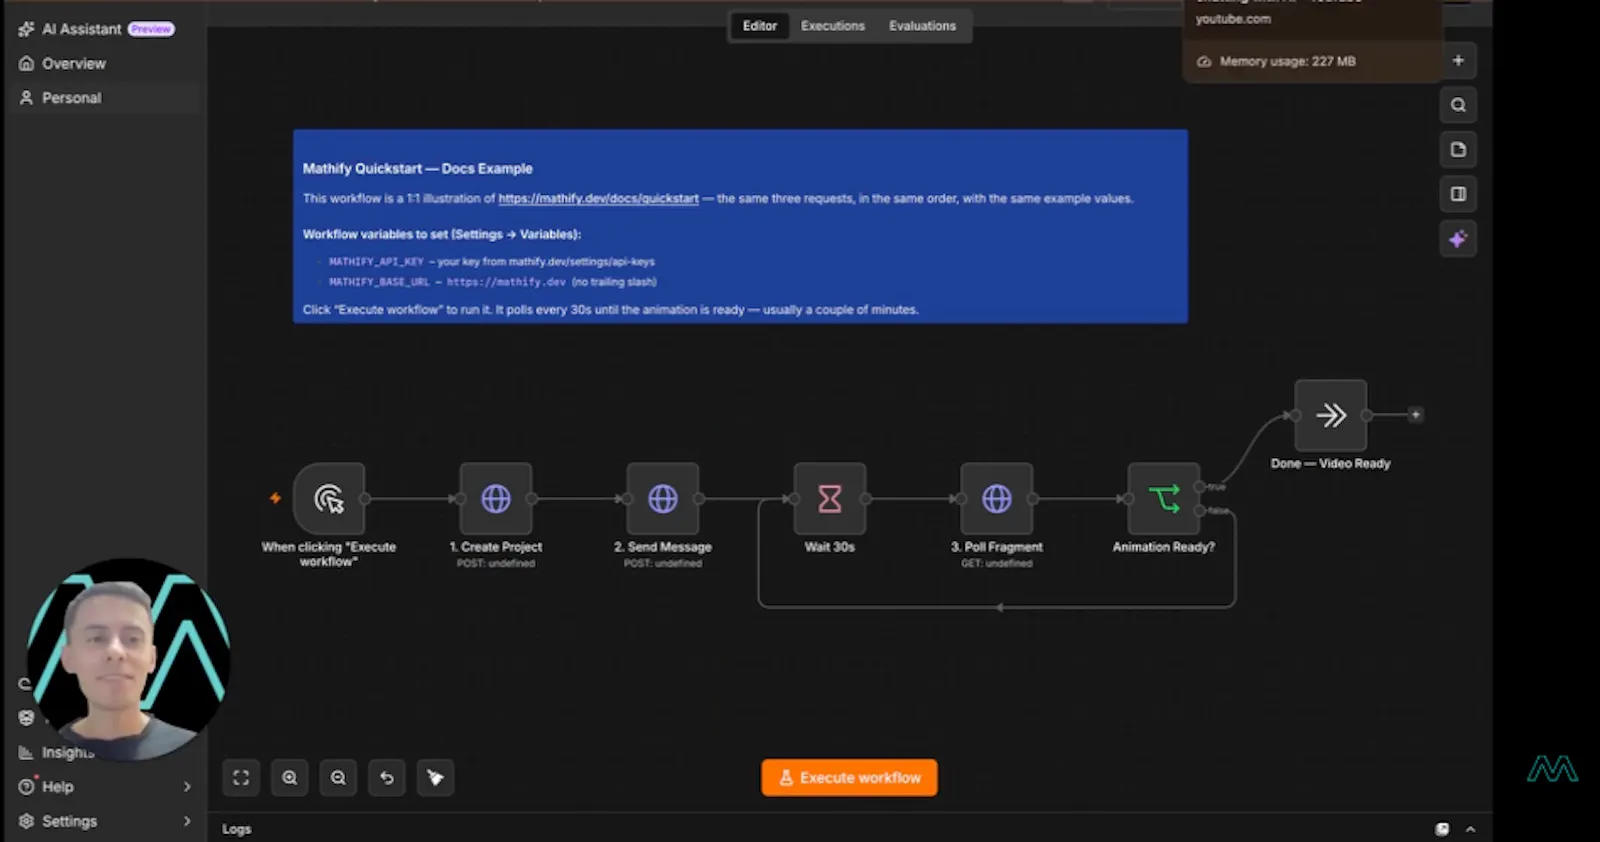Toggle the side panel layout icon
This screenshot has height=842, width=1600.
(x=1458, y=194)
